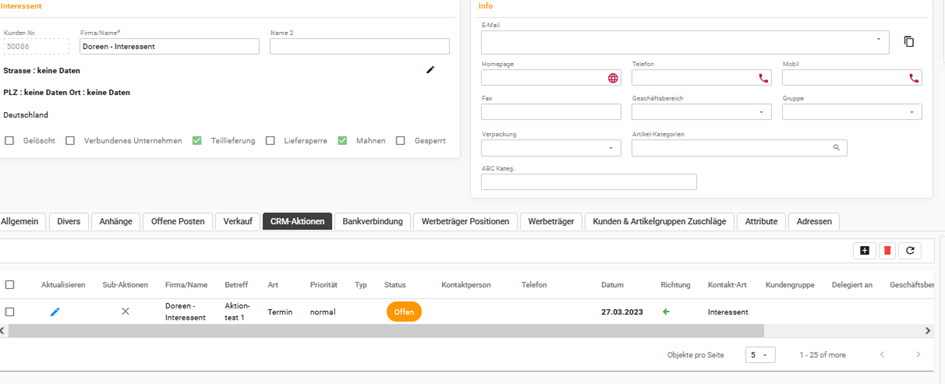Click the horizontal scrollbar's right arrow

coord(928,330)
